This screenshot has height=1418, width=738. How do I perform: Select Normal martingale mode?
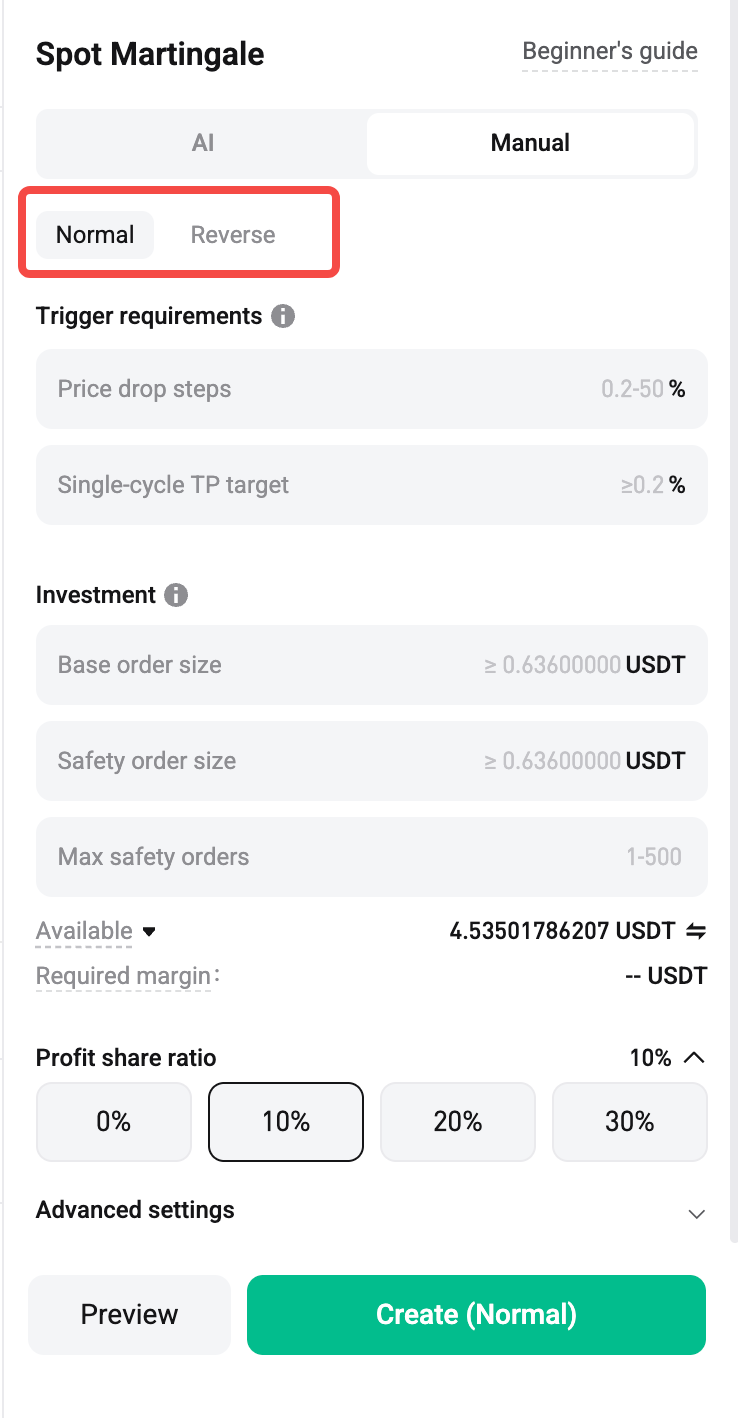[95, 235]
